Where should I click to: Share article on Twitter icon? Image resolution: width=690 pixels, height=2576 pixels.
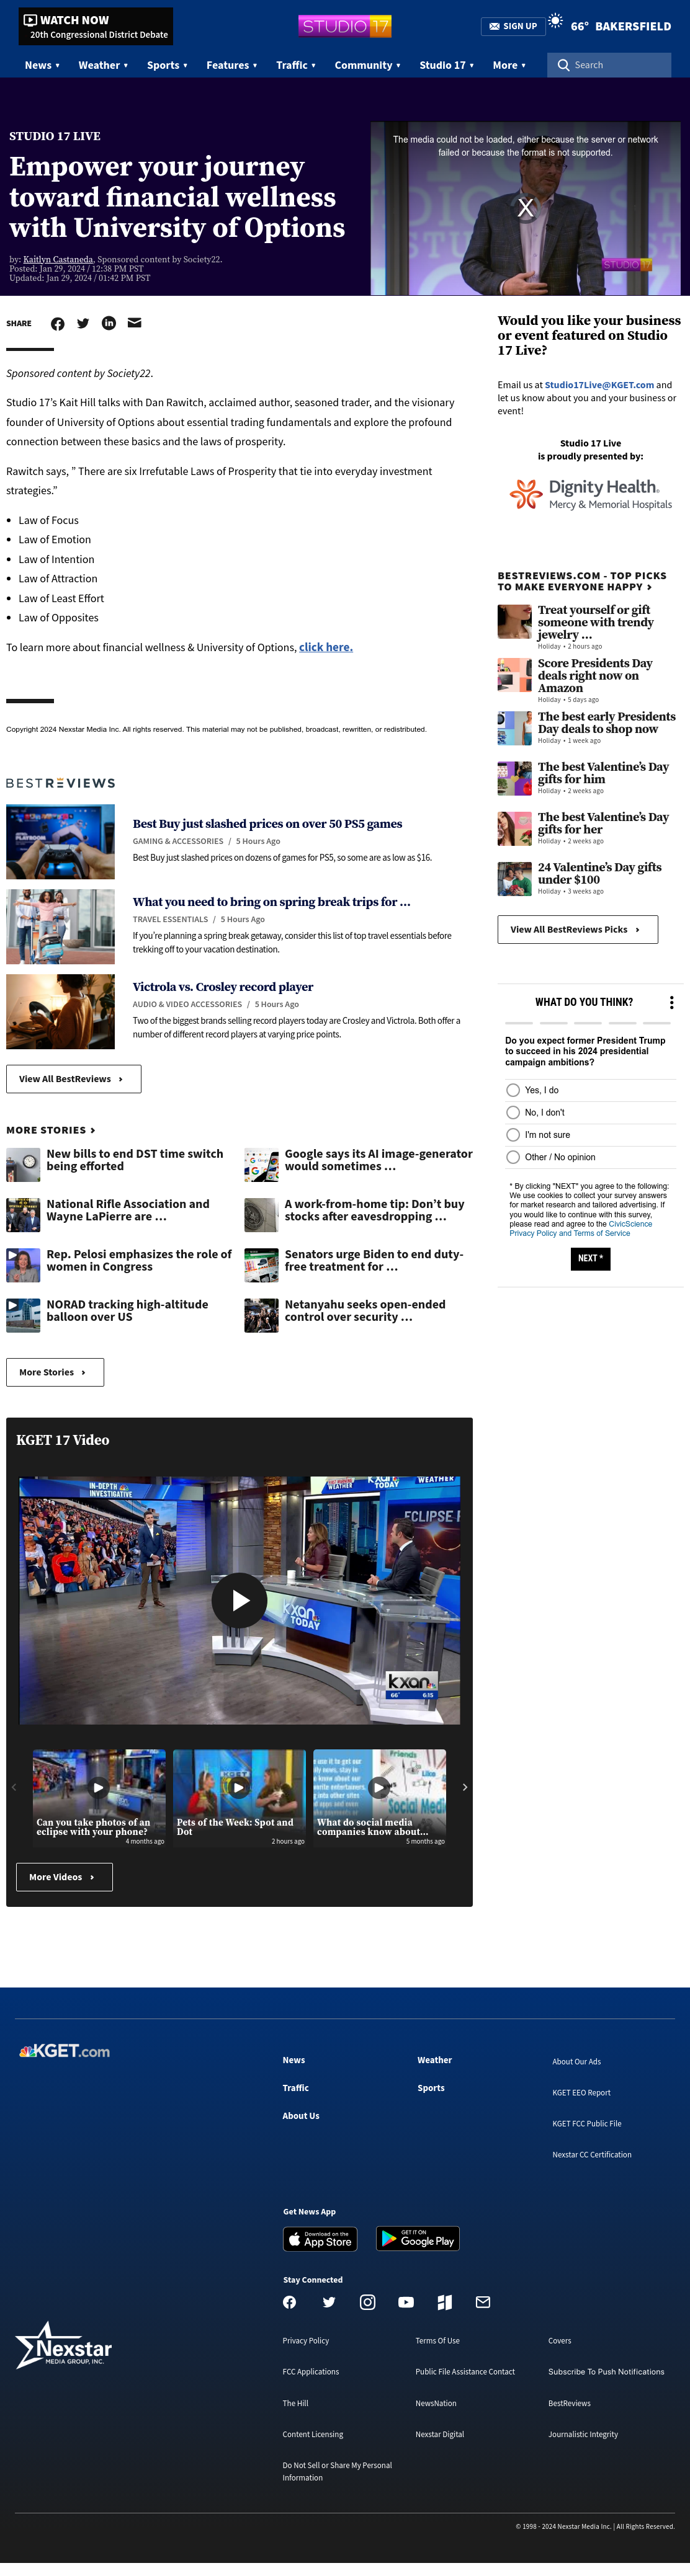83,323
